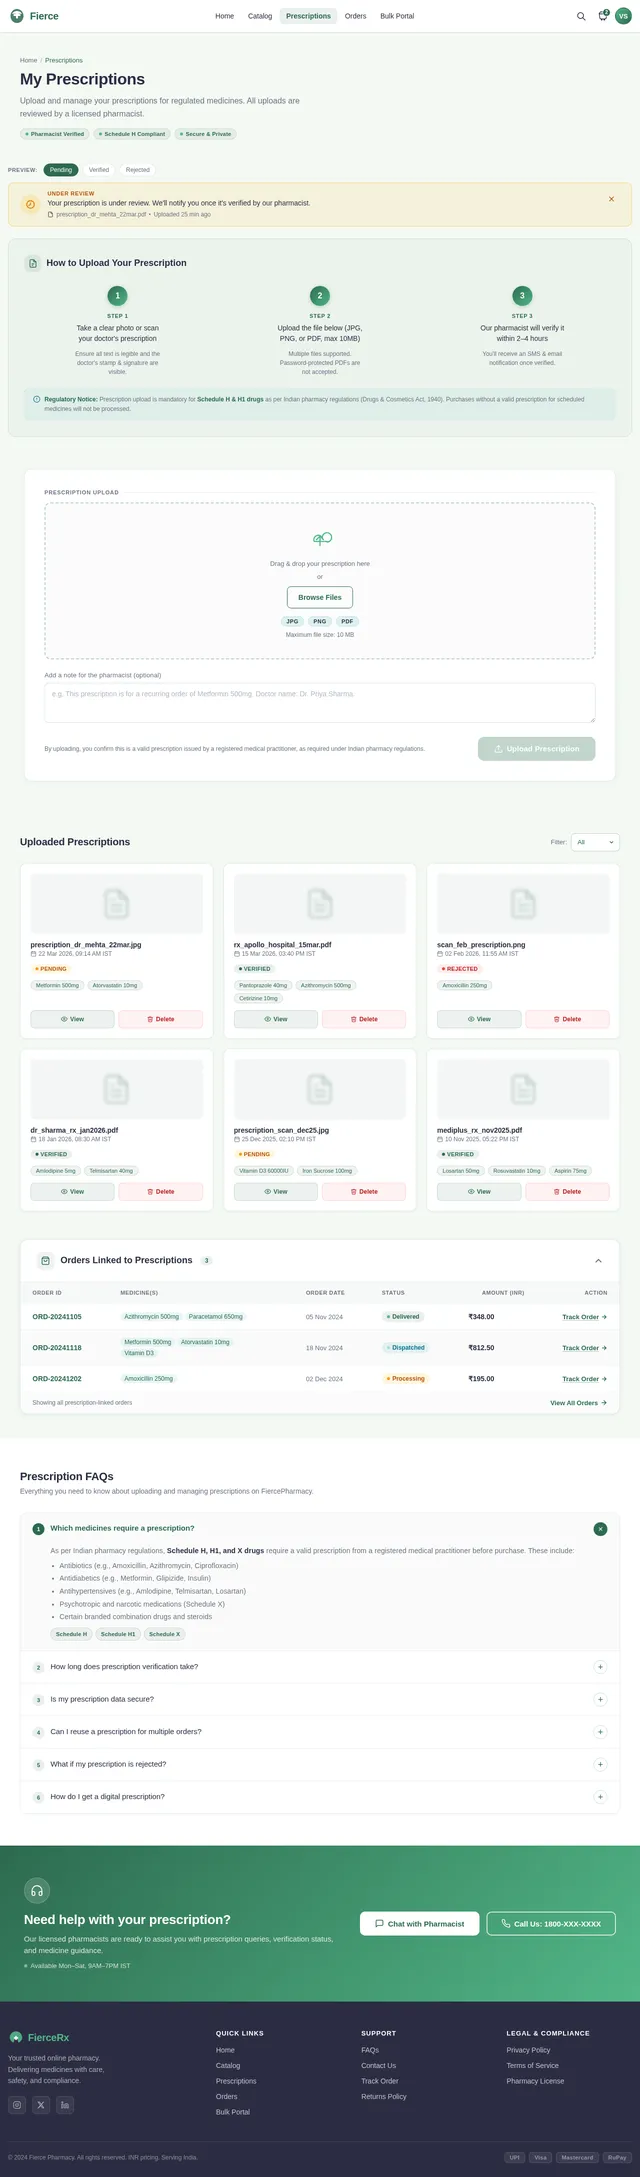640x2177 pixels.
Task: Go to Bulk Portal in navigation
Action: pyautogui.click(x=397, y=16)
